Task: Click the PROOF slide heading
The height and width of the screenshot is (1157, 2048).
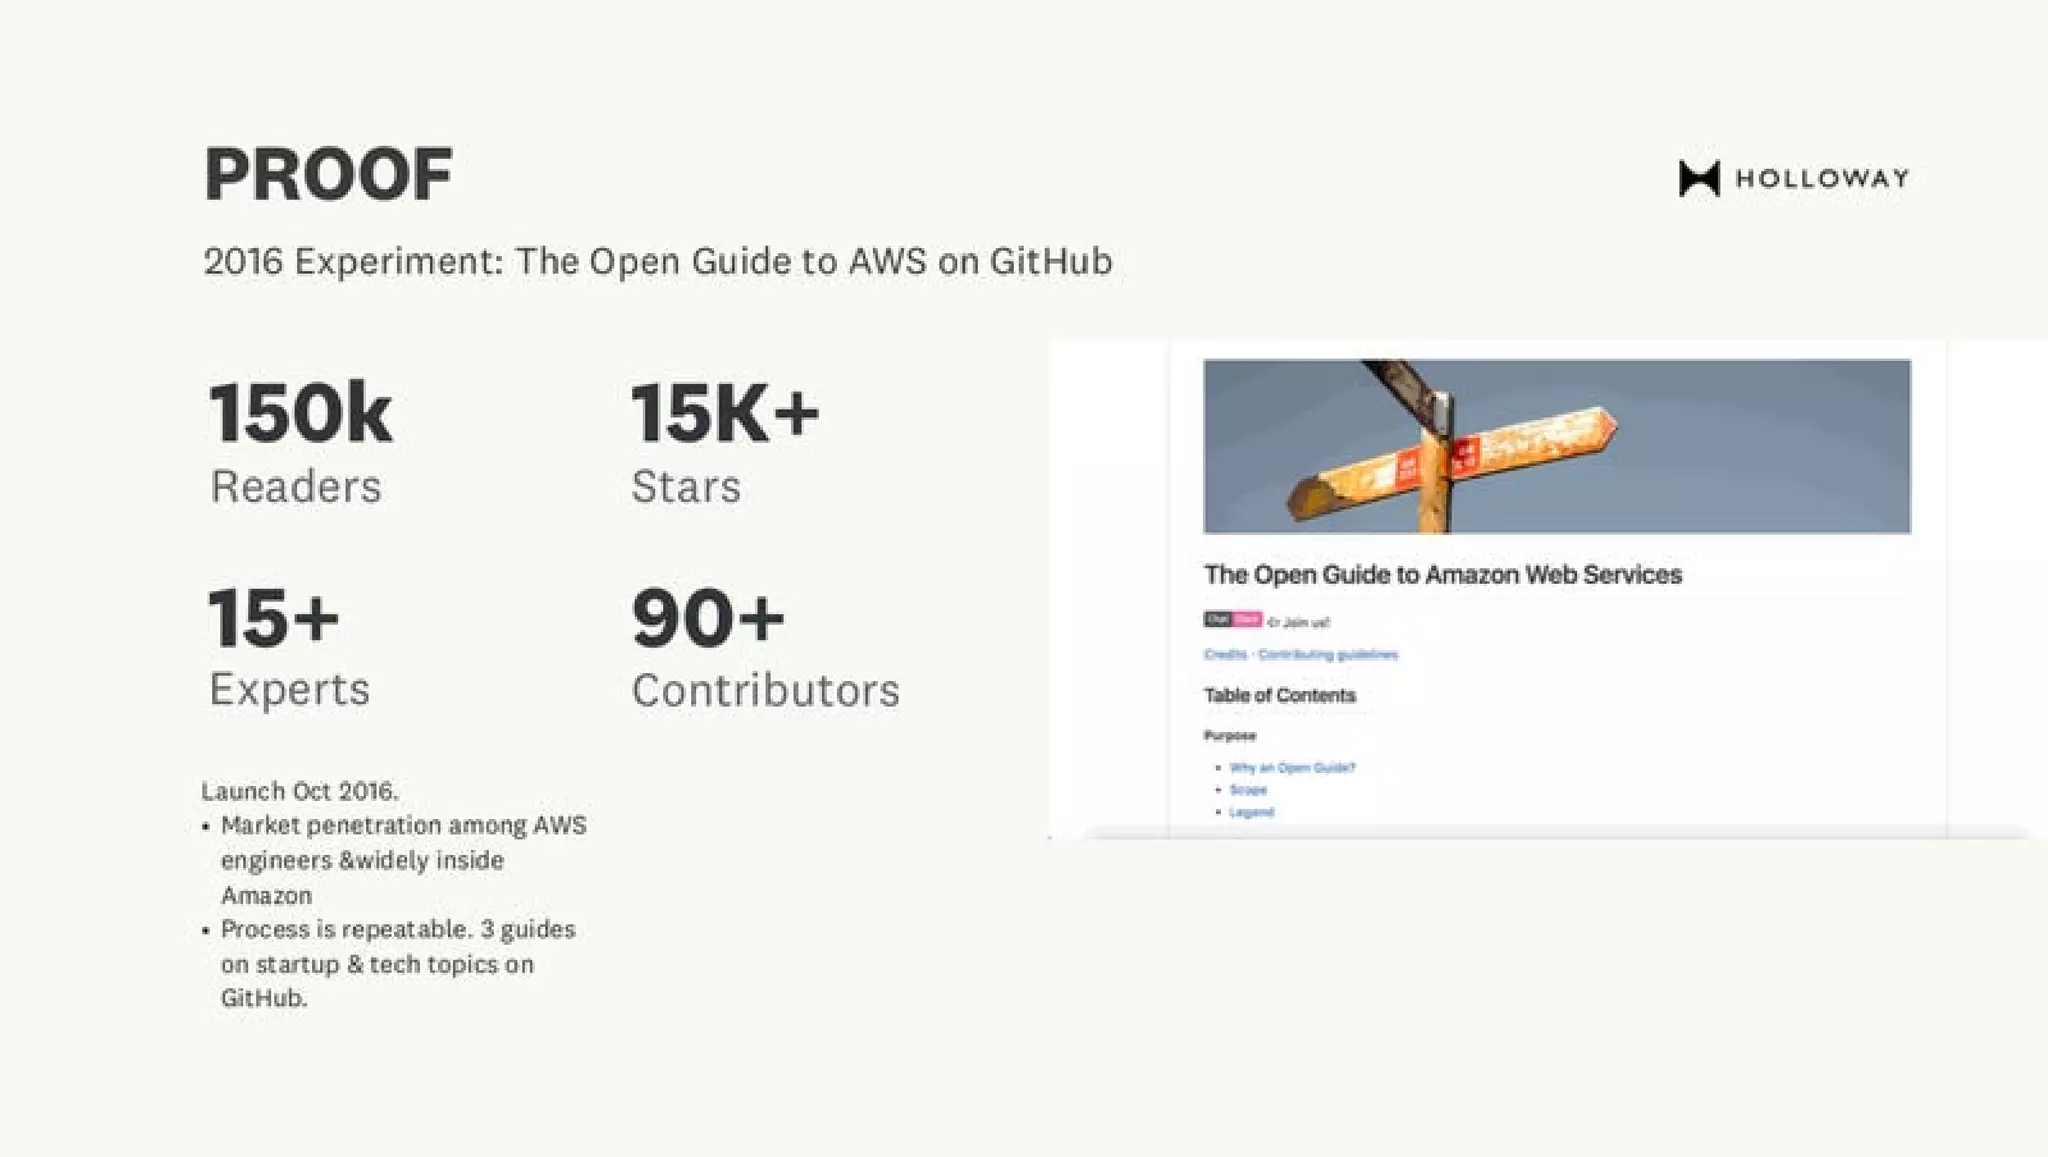Action: tap(328, 175)
